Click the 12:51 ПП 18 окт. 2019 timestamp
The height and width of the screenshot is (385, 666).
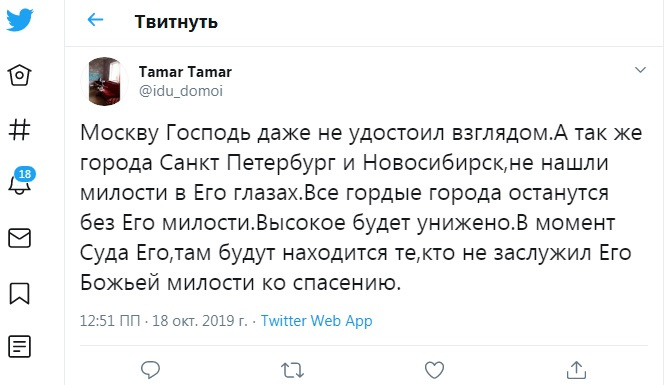coord(164,320)
